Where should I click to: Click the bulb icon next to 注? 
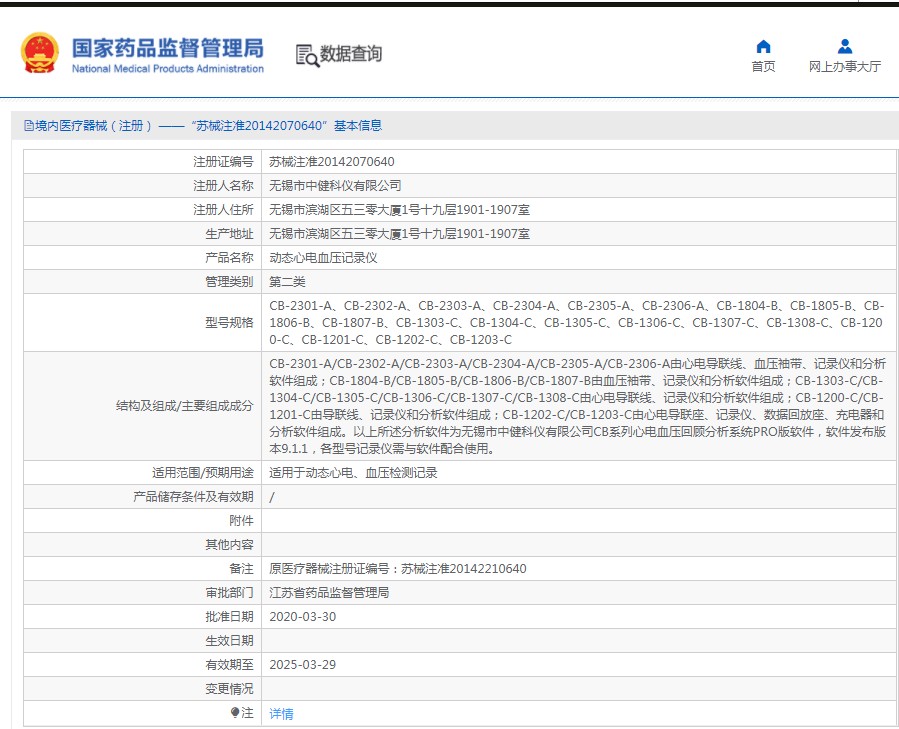click(235, 712)
